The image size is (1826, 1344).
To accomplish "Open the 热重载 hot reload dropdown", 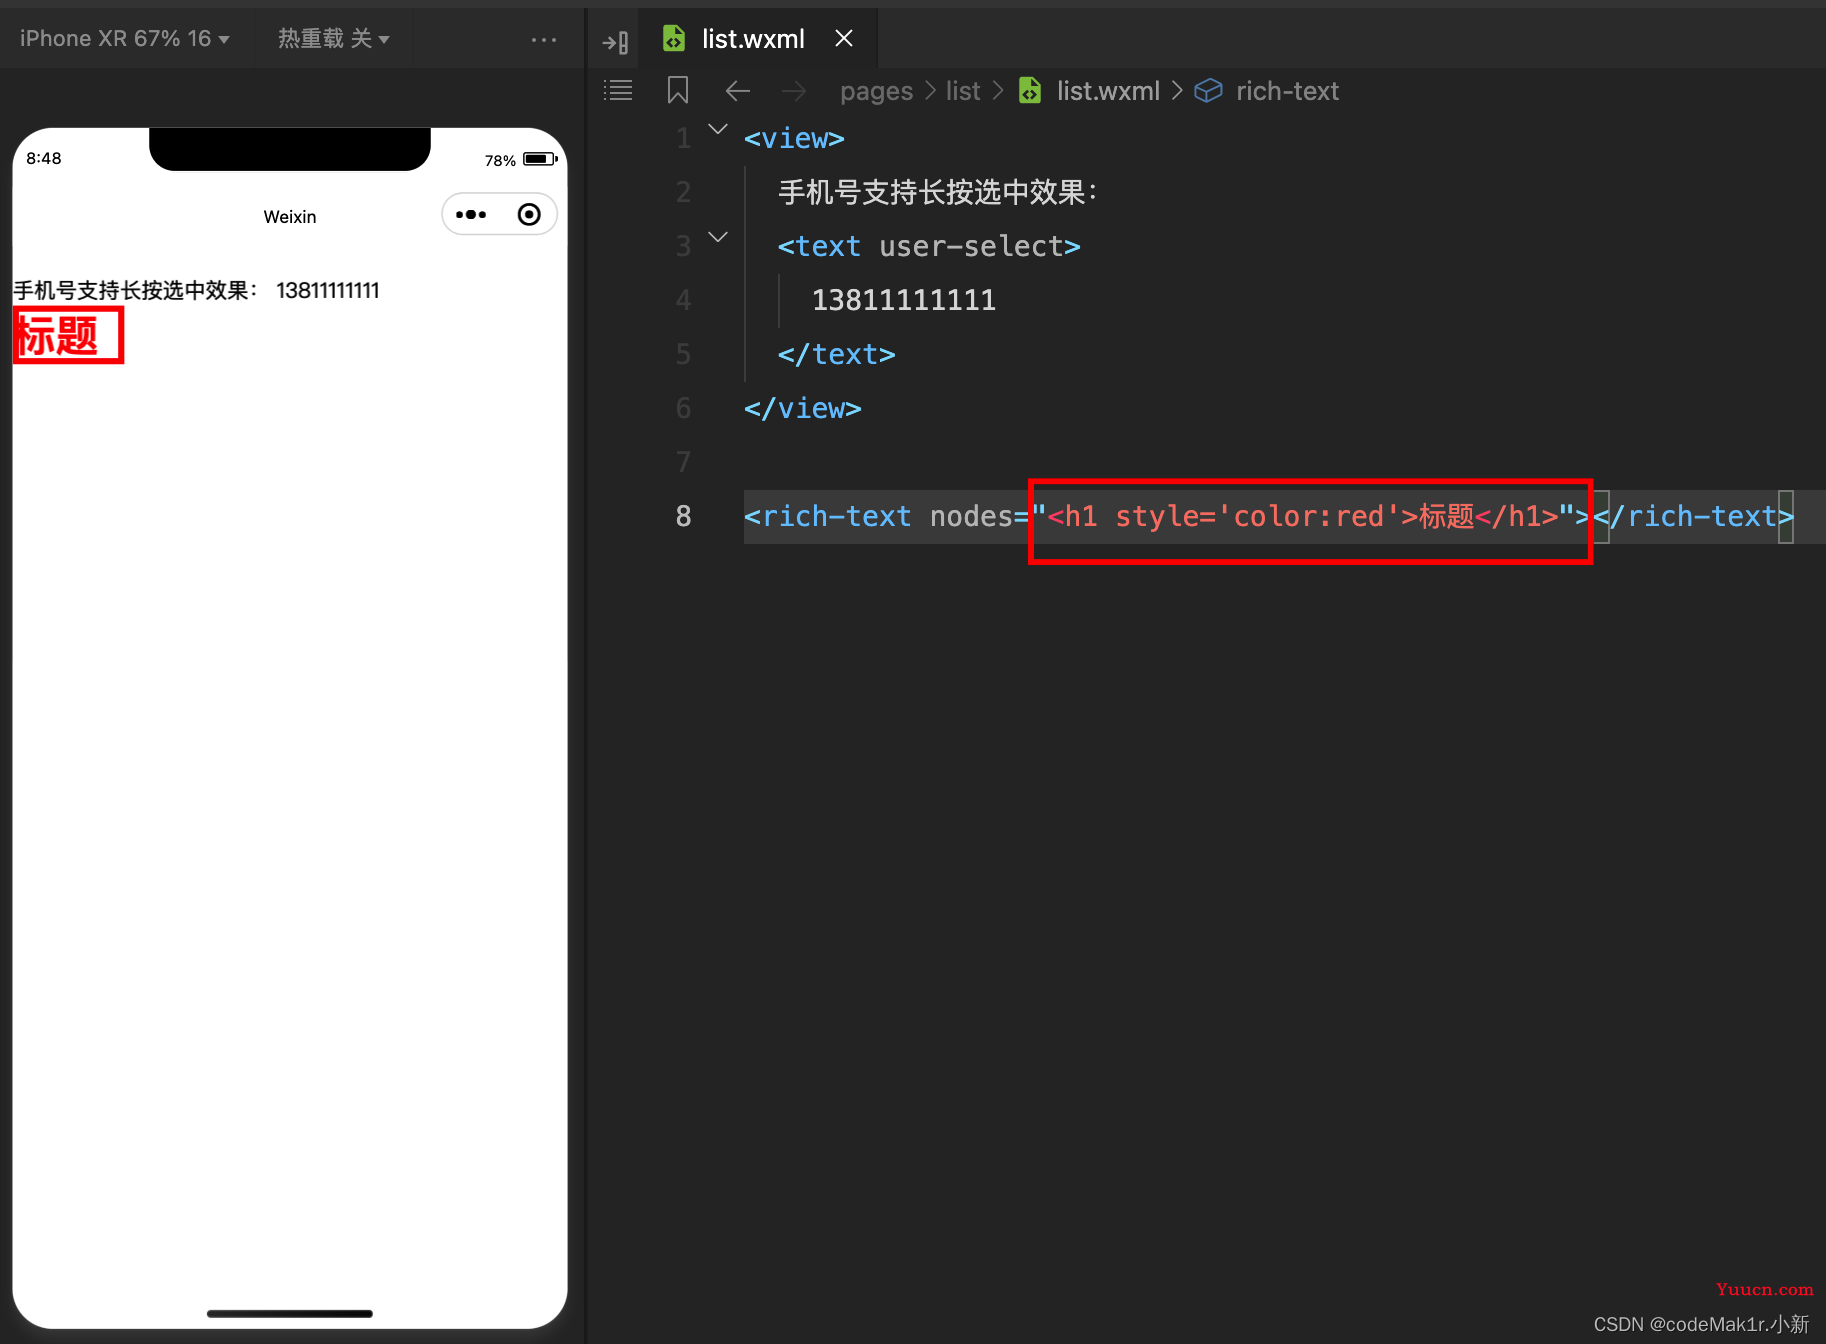I will point(333,38).
